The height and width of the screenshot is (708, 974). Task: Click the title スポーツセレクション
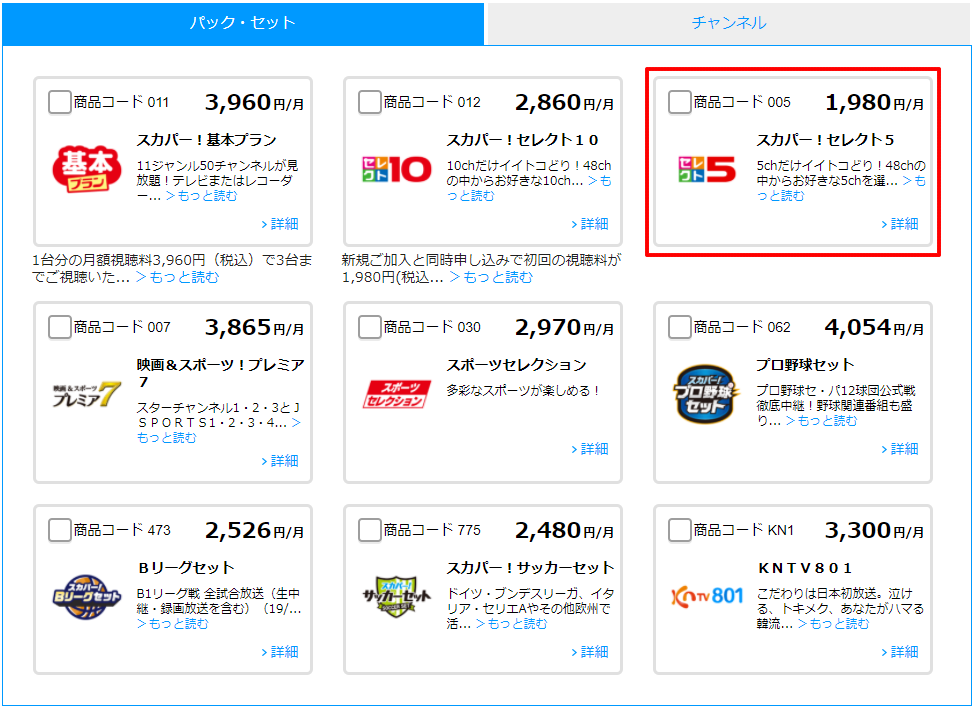pos(516,365)
